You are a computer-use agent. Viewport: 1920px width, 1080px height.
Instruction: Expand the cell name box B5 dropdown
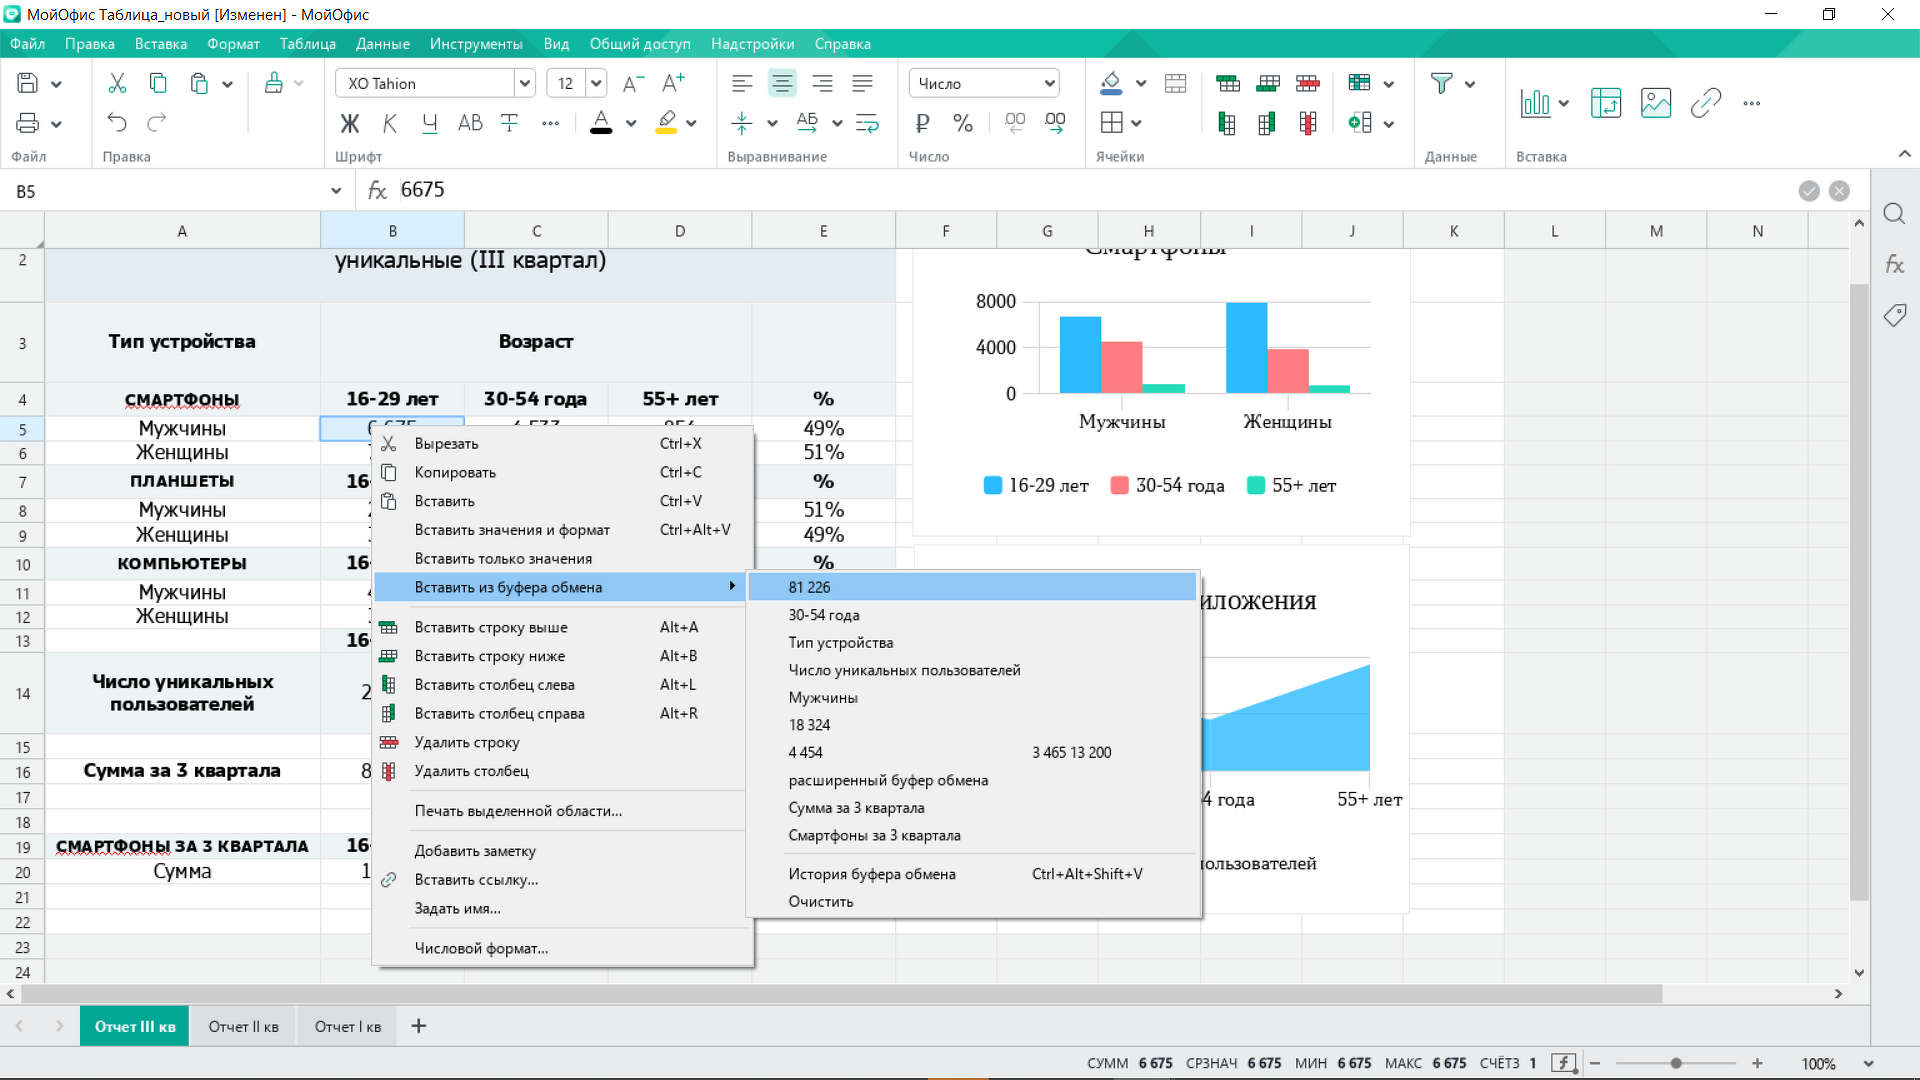pyautogui.click(x=336, y=191)
